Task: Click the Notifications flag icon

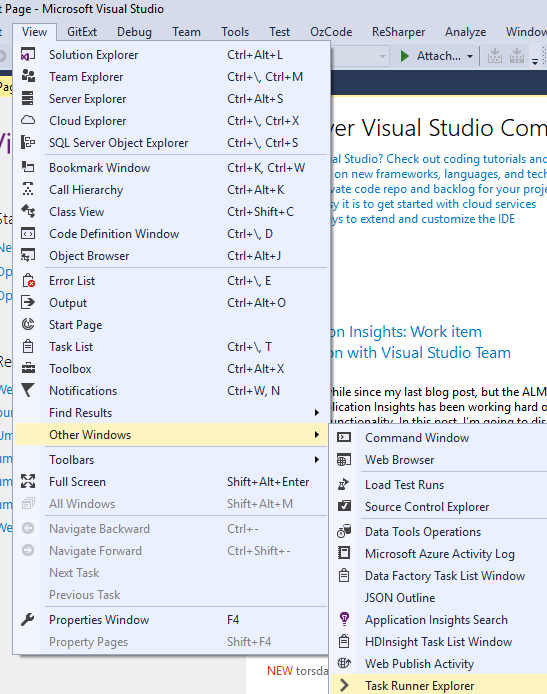Action: [28, 390]
